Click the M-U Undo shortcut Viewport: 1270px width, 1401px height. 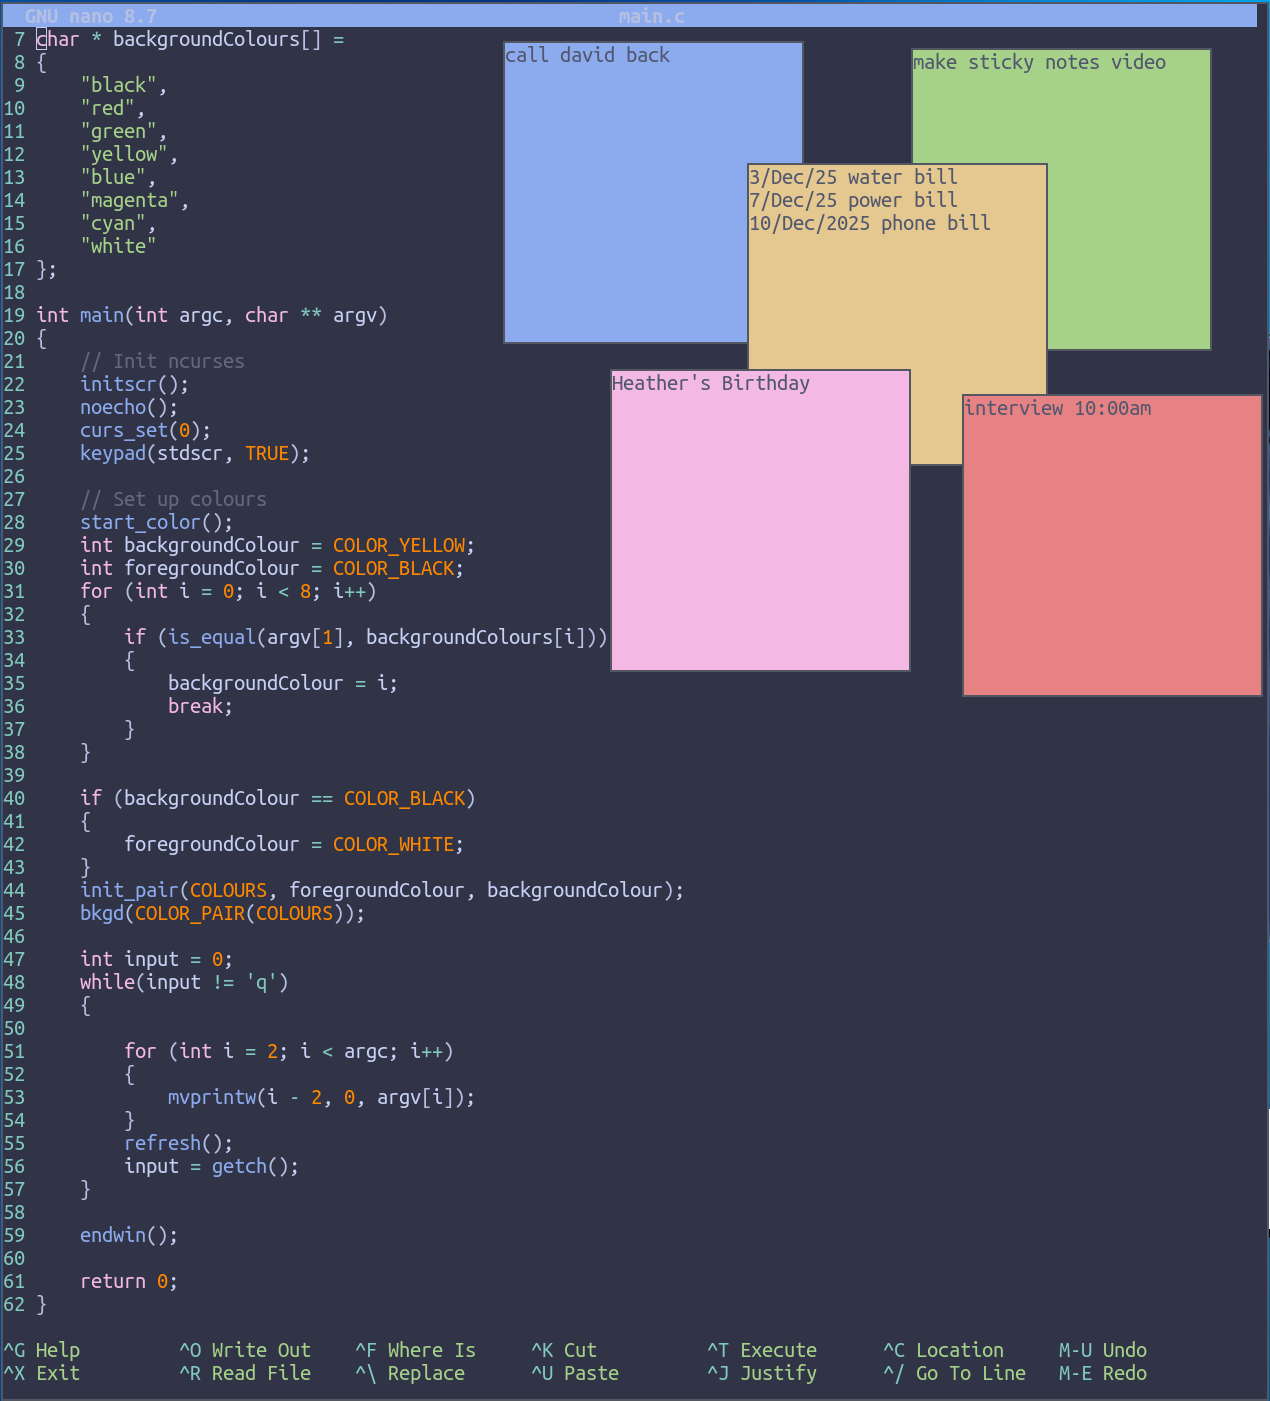1103,1350
